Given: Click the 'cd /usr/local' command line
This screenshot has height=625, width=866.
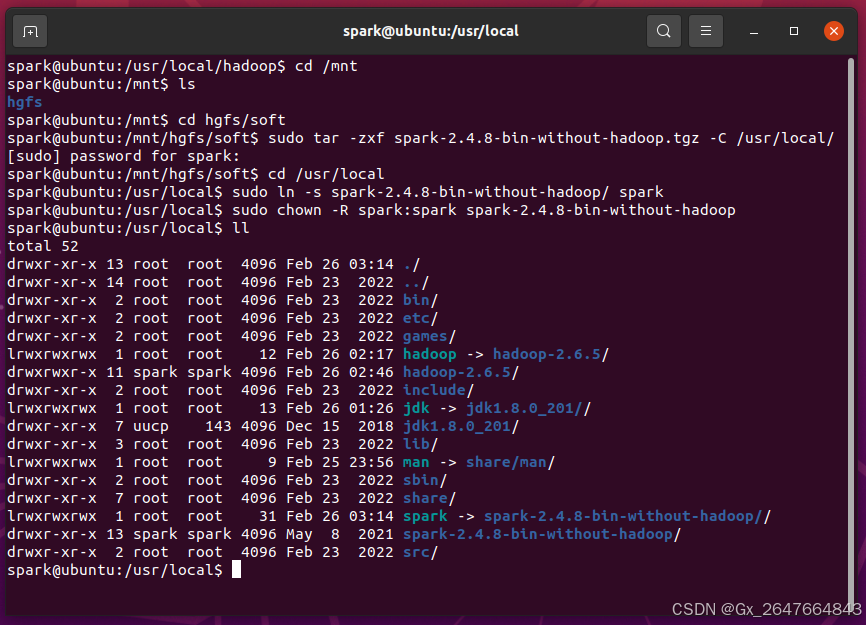Looking at the screenshot, I should click(x=196, y=174).
